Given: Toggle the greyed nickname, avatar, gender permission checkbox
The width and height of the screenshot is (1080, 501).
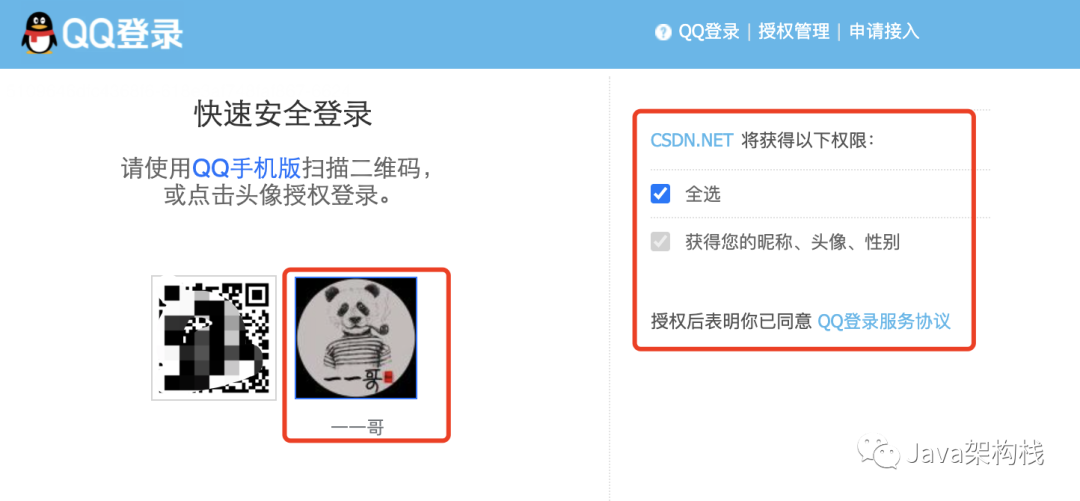Looking at the screenshot, I should click(661, 242).
